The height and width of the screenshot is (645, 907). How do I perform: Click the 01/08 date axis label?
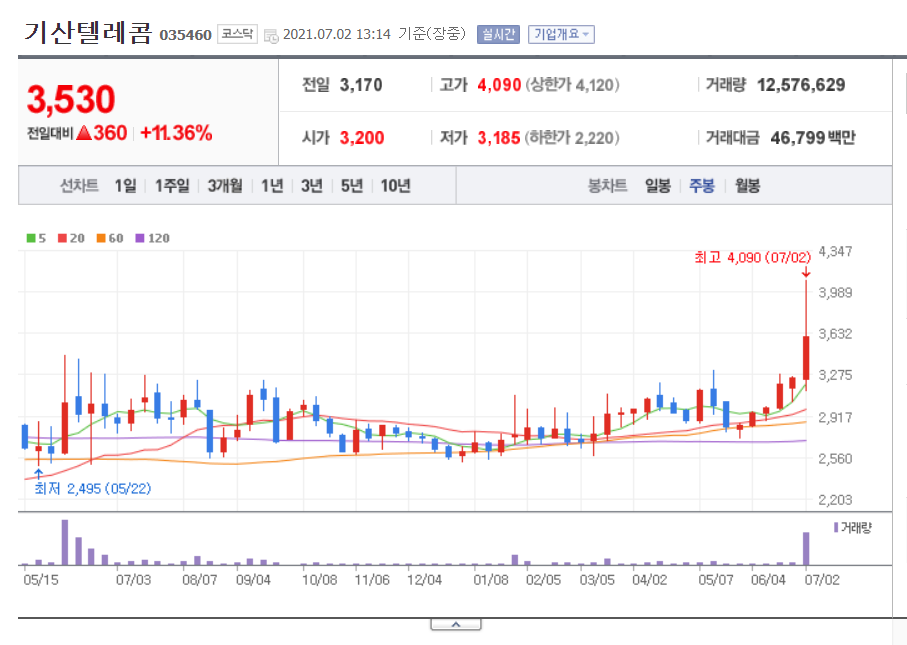click(x=491, y=580)
